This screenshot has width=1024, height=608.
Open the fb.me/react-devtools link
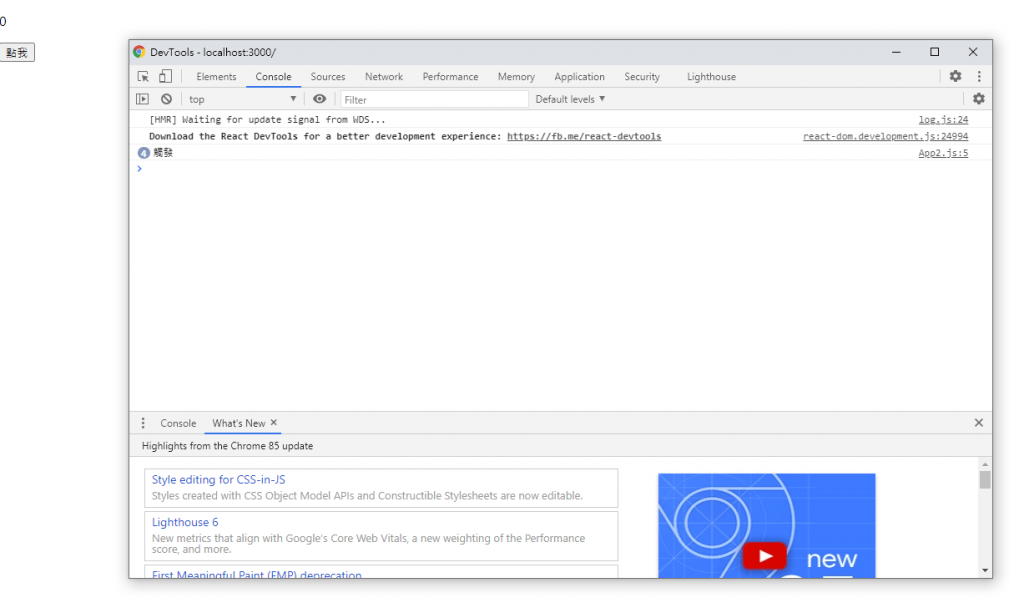pyautogui.click(x=584, y=136)
